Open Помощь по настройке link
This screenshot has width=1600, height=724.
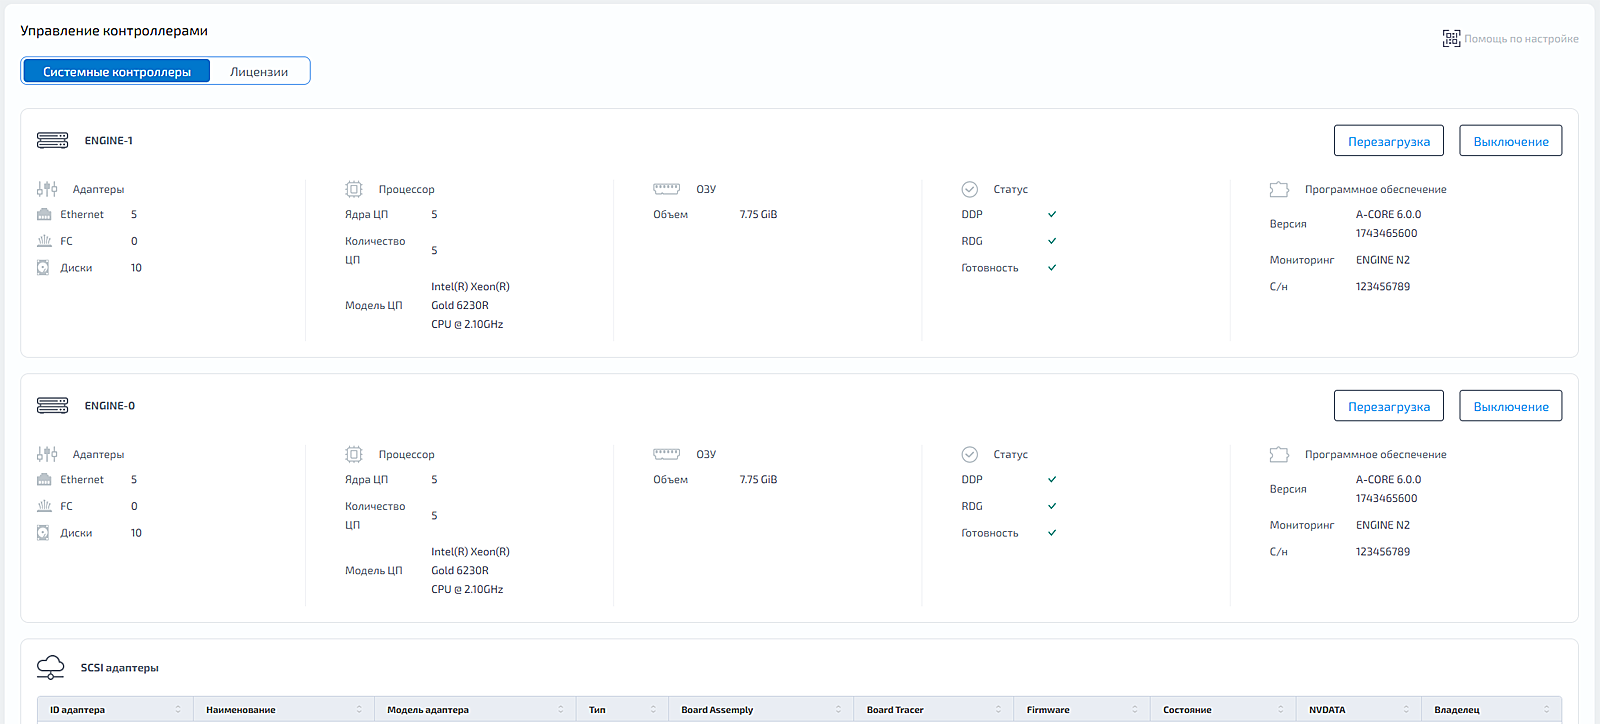pyautogui.click(x=1521, y=39)
